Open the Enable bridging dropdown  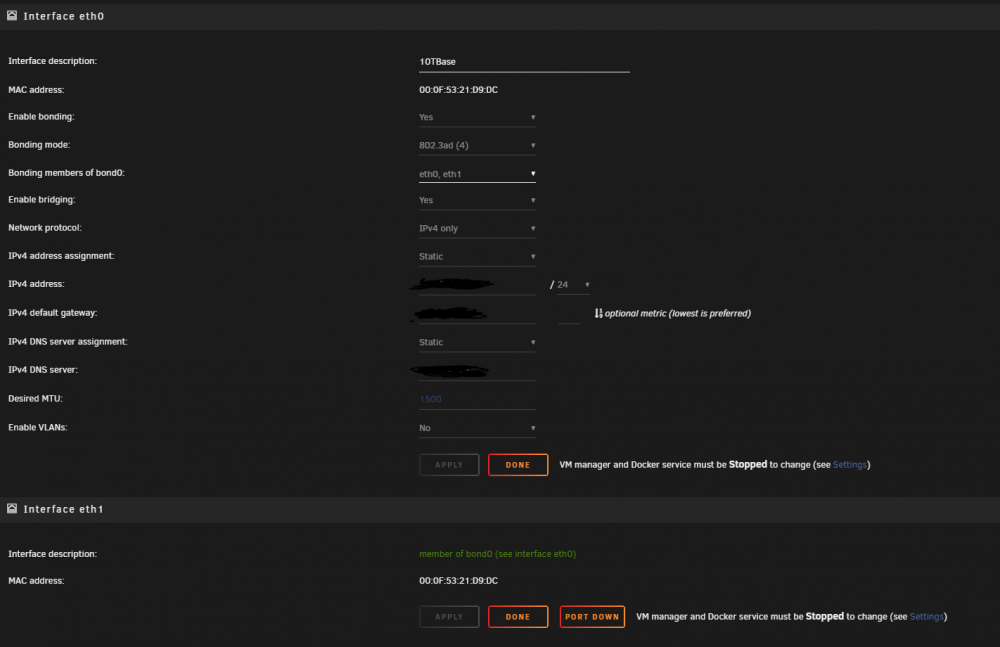pyautogui.click(x=477, y=200)
